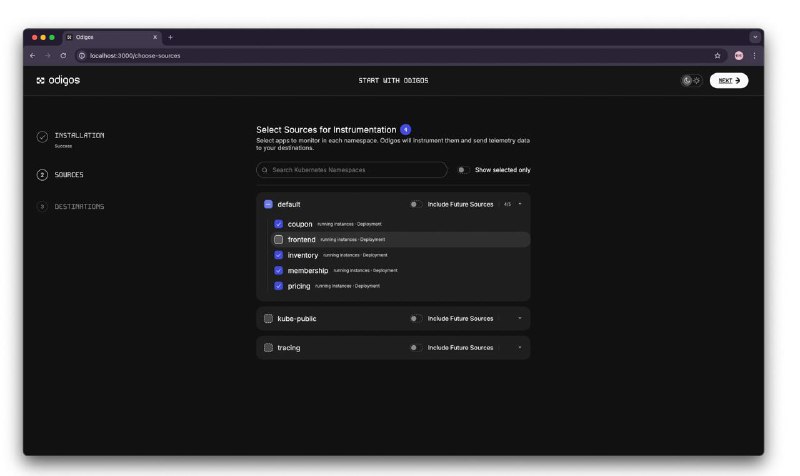Open the browser three-dot menu

tap(754, 56)
